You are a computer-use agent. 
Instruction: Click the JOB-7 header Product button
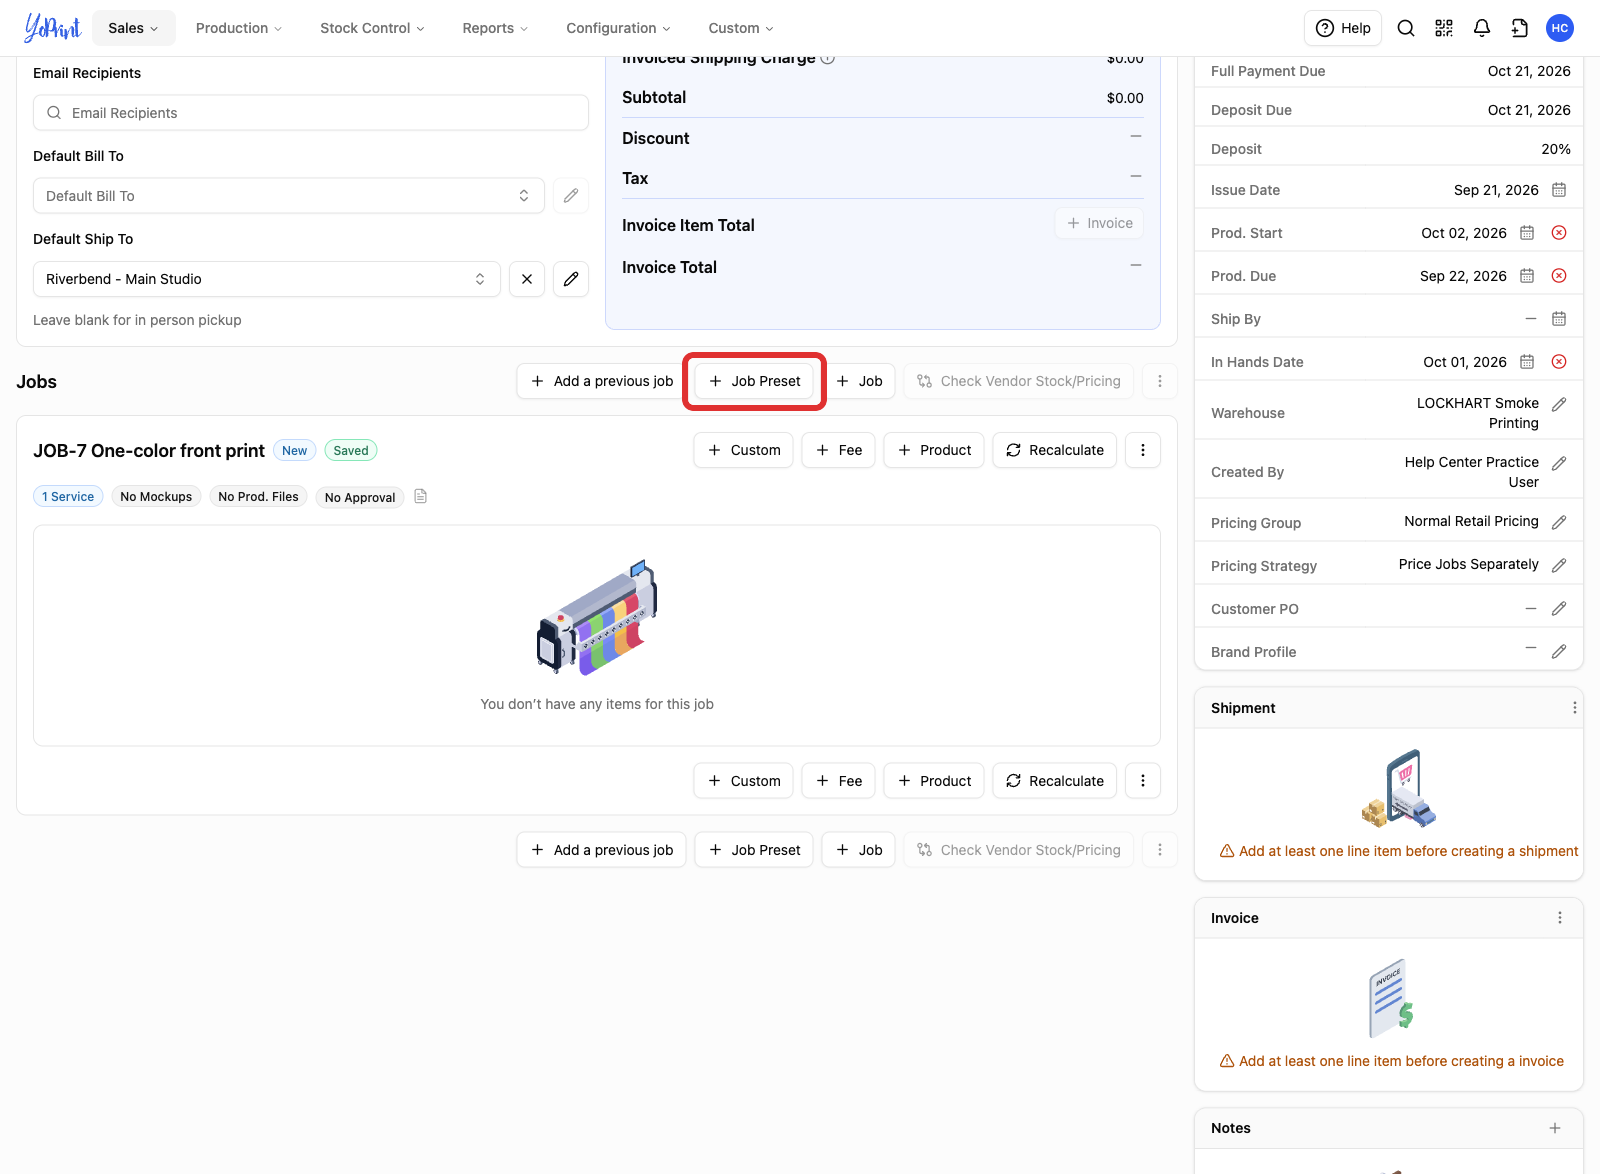[934, 450]
